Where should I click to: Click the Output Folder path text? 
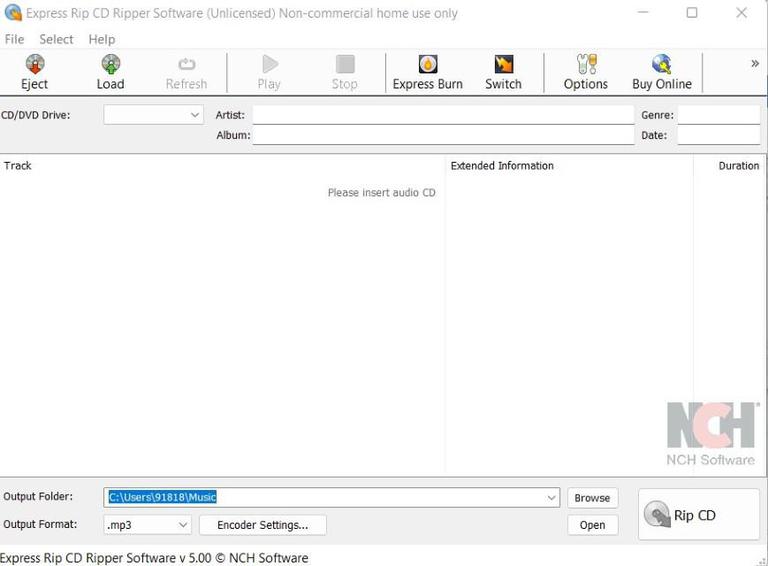[x=162, y=497]
